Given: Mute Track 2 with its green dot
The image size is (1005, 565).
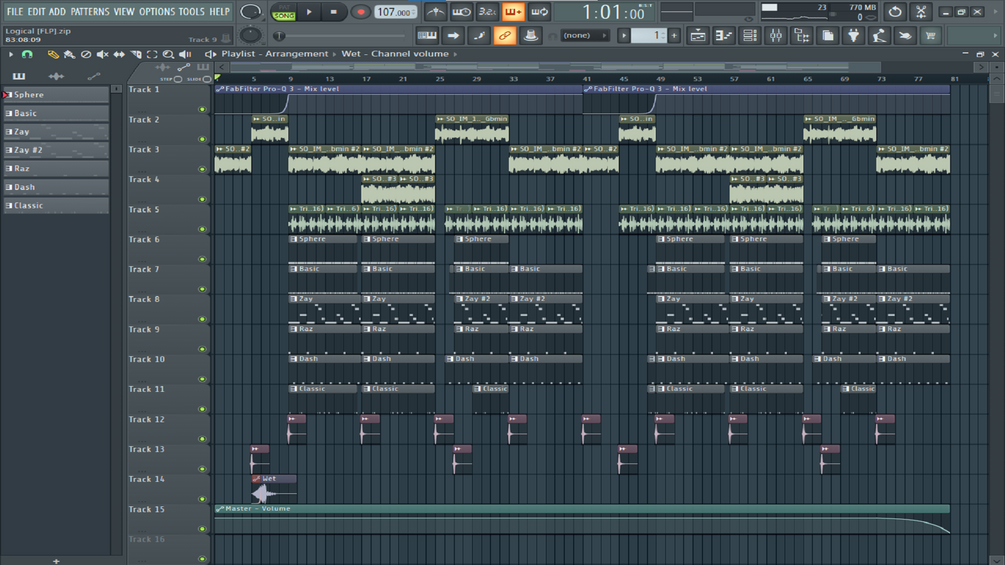Looking at the screenshot, I should pos(203,139).
